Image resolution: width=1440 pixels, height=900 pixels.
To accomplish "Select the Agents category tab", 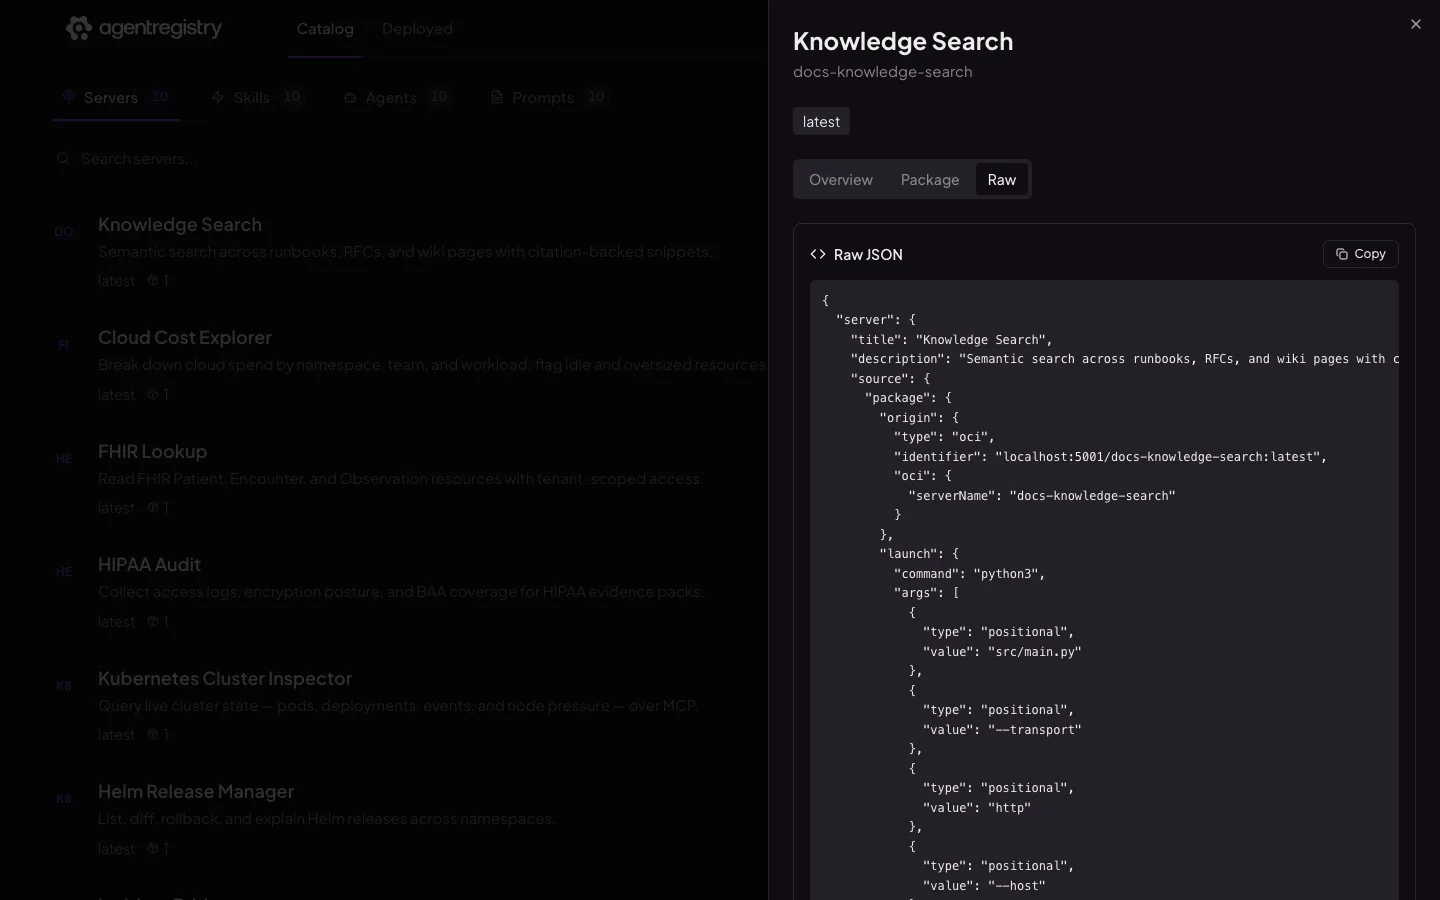I will 397,97.
